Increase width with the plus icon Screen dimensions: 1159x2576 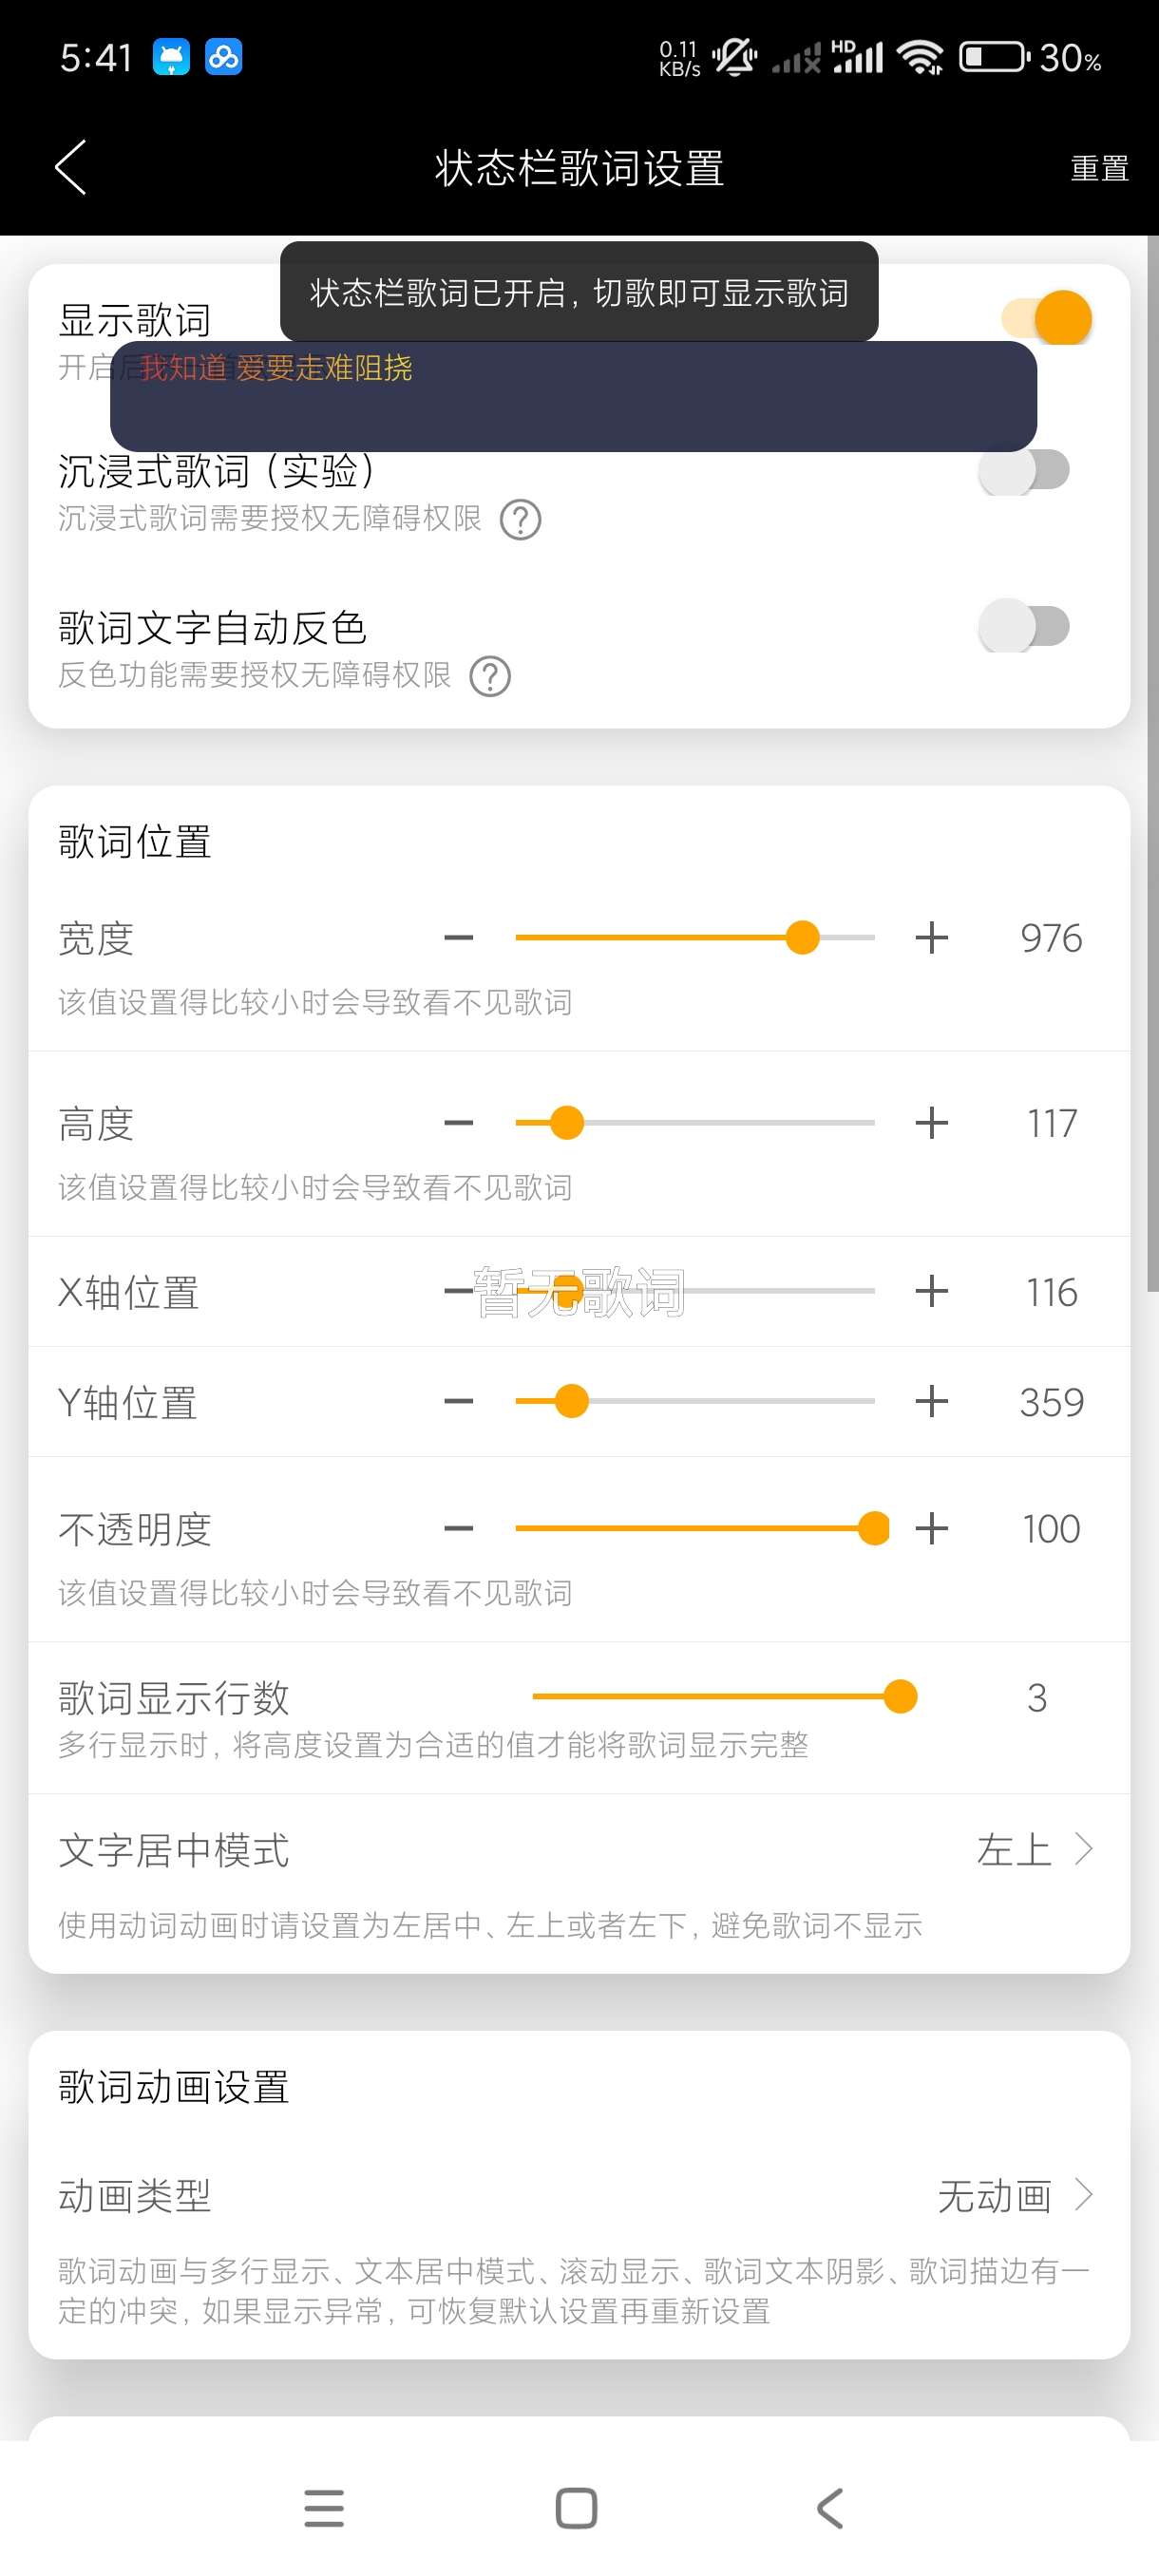[x=931, y=938]
